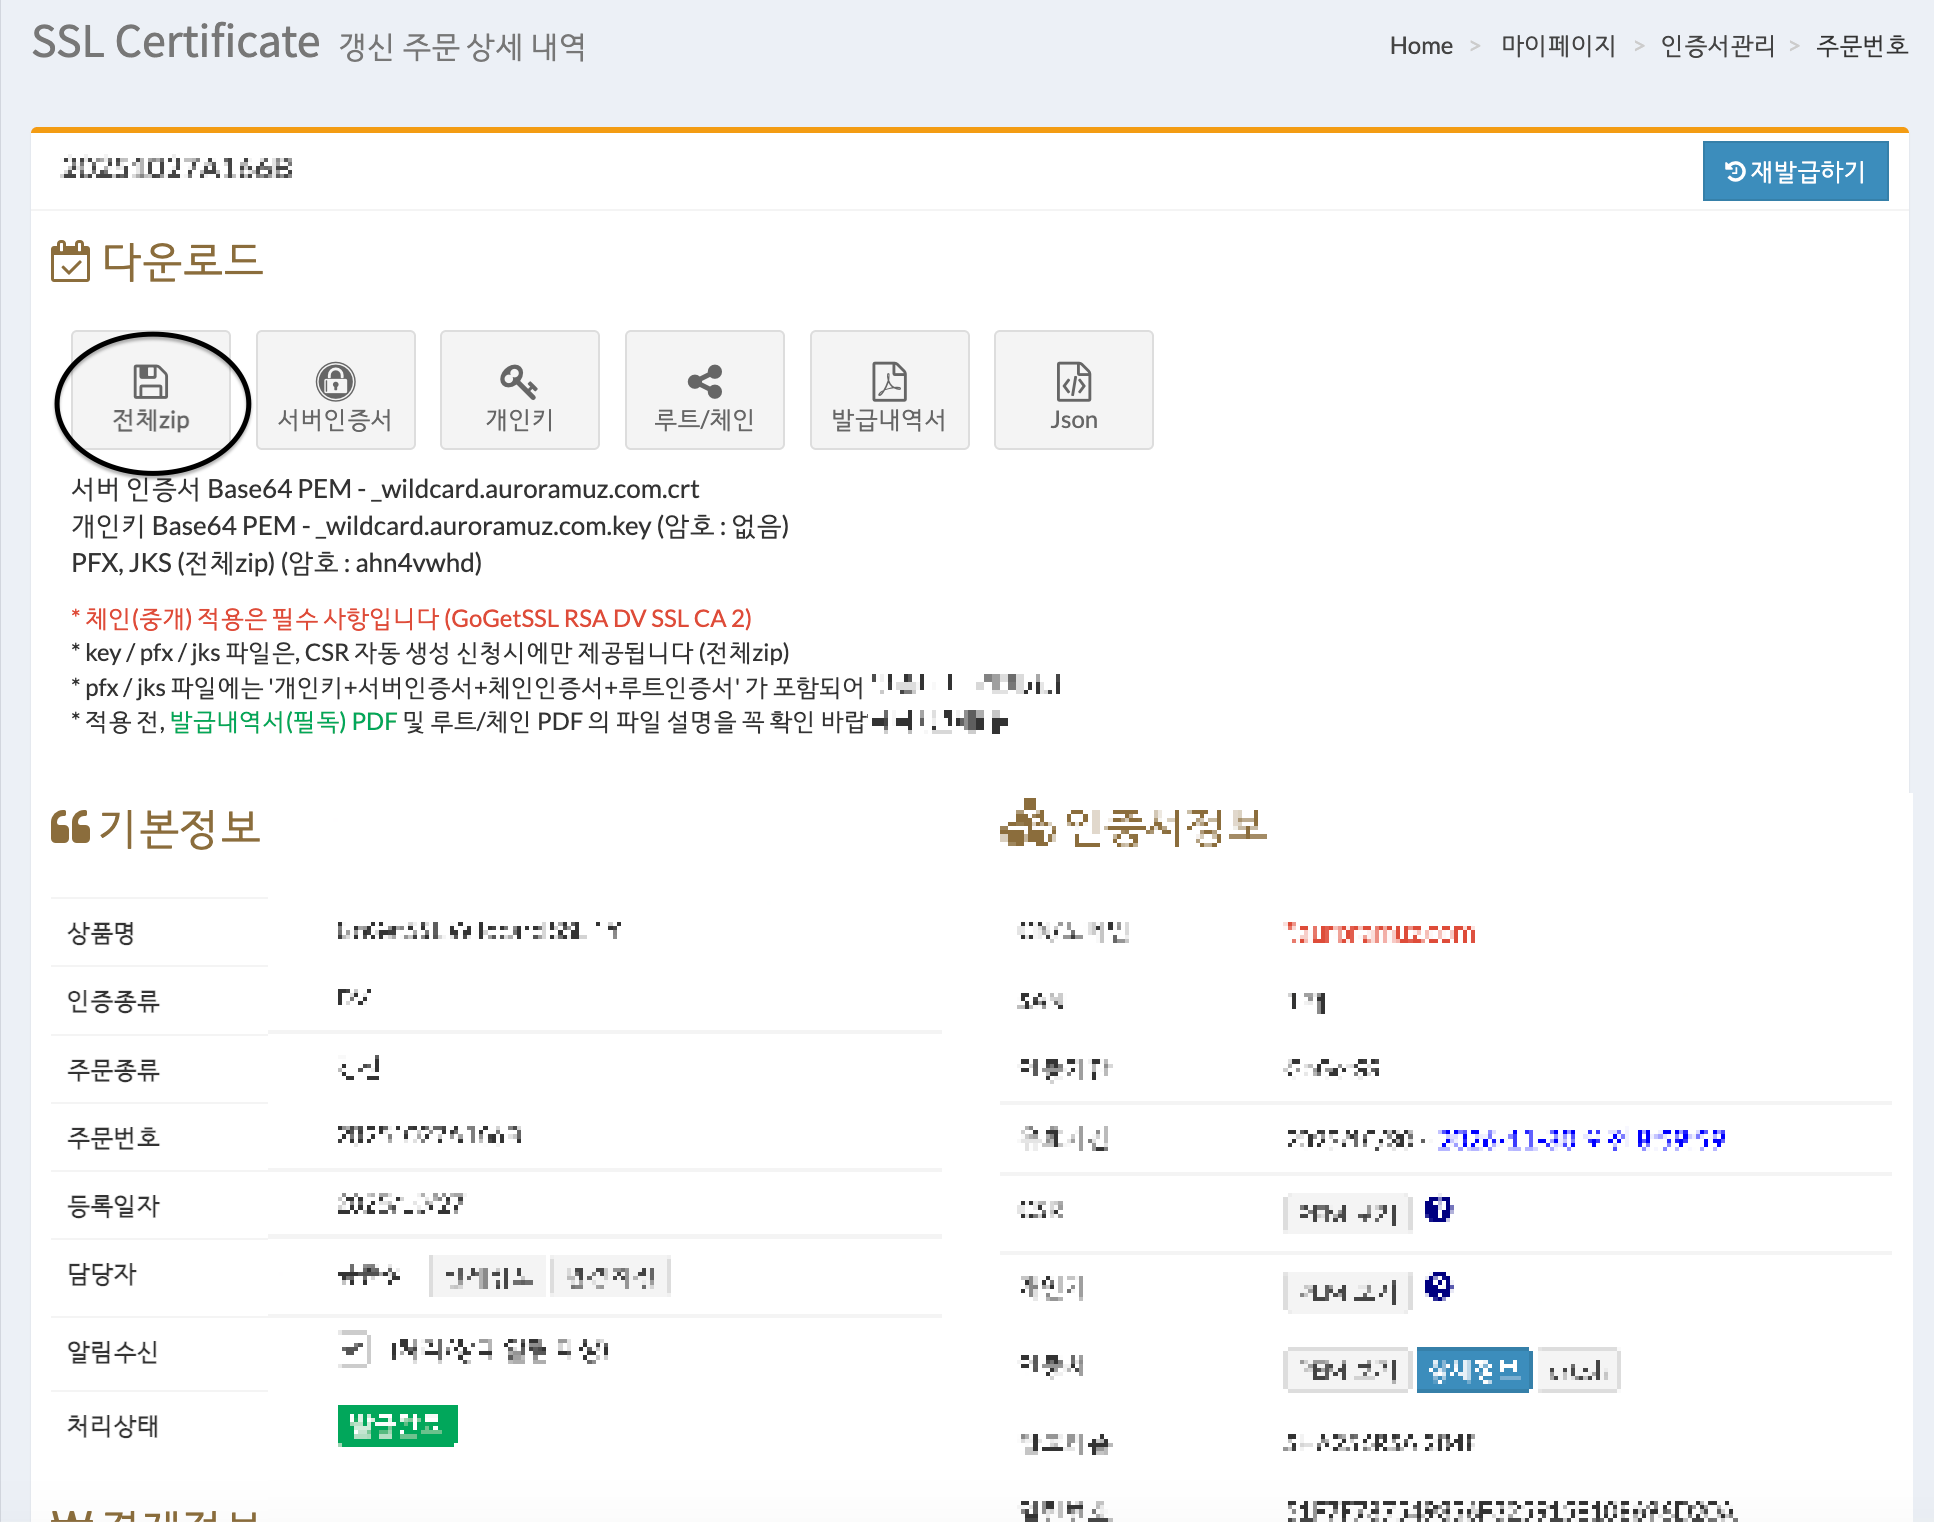This screenshot has width=1934, height=1522.
Task: Click the help icon next to CSR
Action: (x=1438, y=1210)
